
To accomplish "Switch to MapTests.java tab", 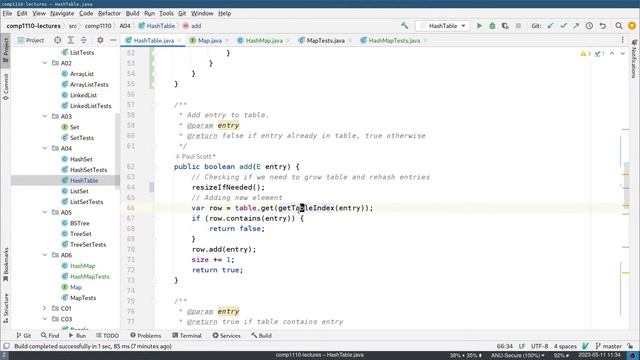I will pyautogui.click(x=325, y=40).
